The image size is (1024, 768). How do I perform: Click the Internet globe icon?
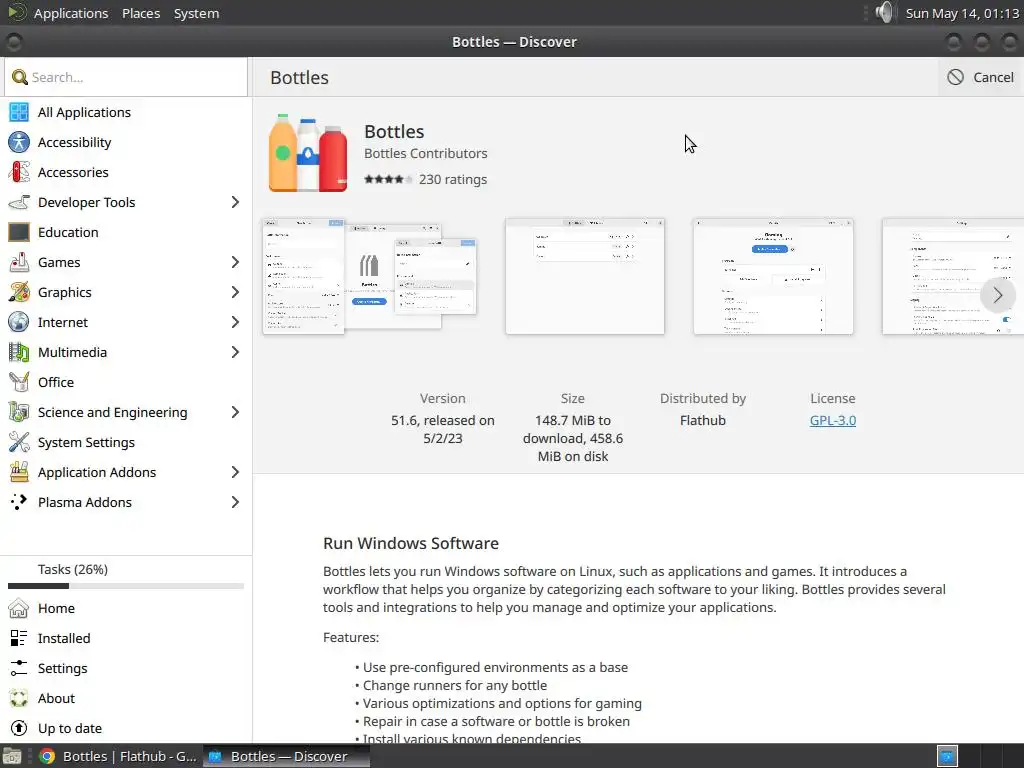tap(19, 323)
